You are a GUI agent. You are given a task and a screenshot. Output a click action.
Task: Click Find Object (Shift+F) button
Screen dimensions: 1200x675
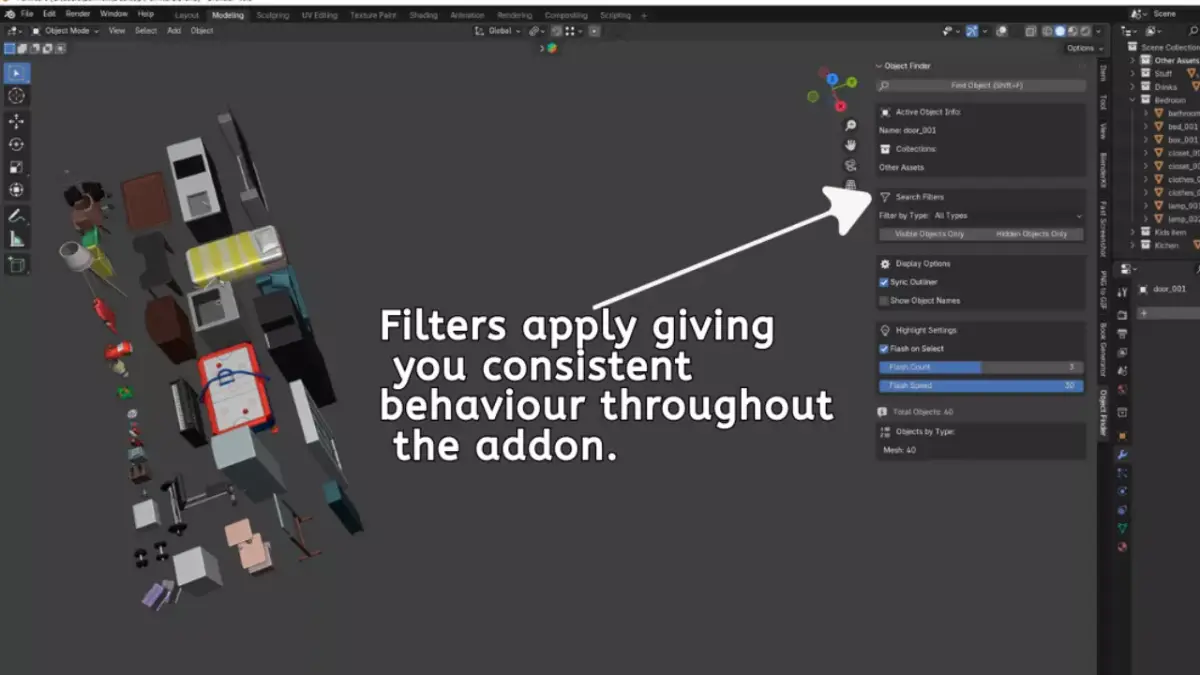981,86
